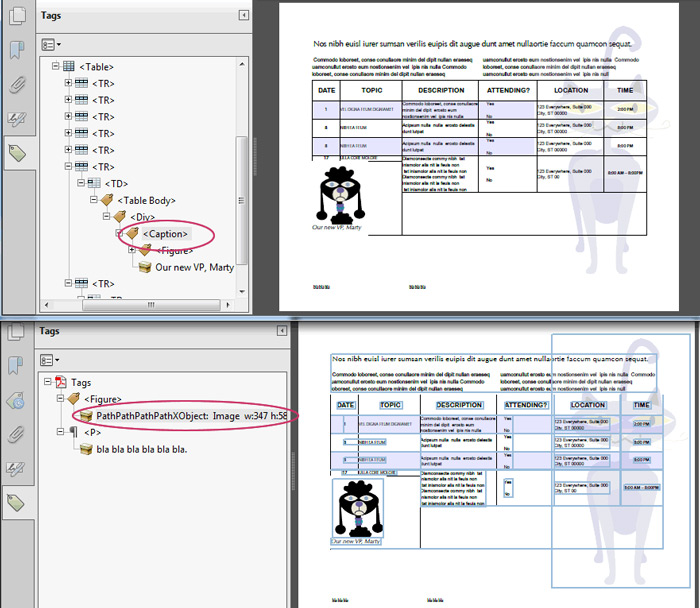Screen dimensions: 700x608
Task: Open Attachments paperclip icon in lower pane
Action: [16, 435]
